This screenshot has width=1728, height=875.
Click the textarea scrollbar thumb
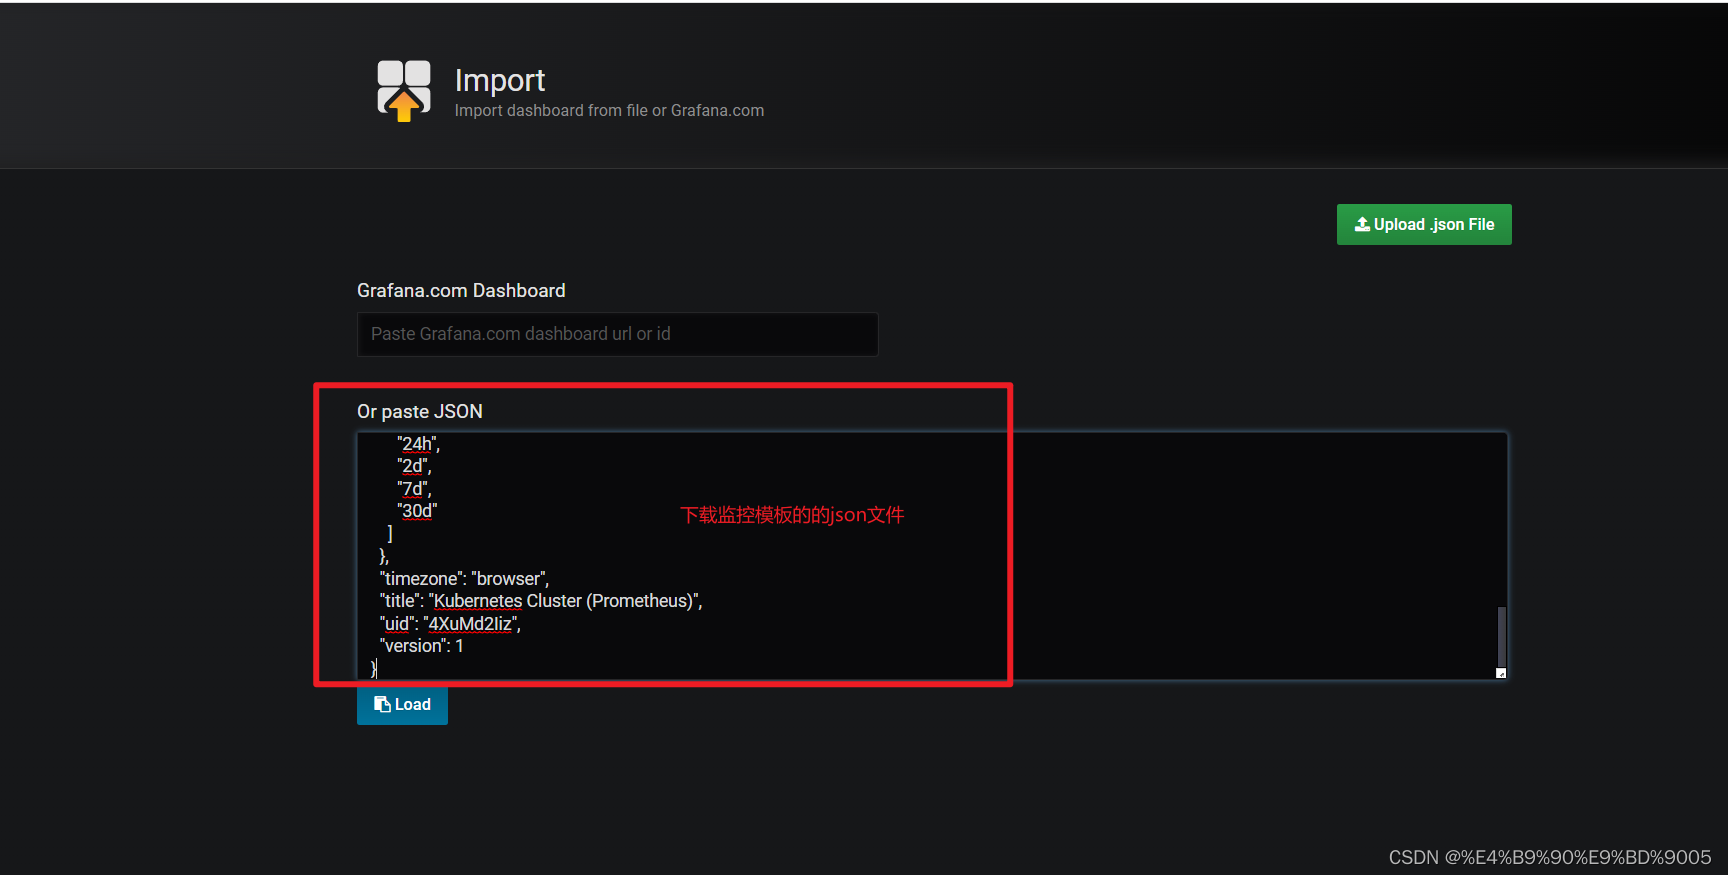pos(1501,636)
